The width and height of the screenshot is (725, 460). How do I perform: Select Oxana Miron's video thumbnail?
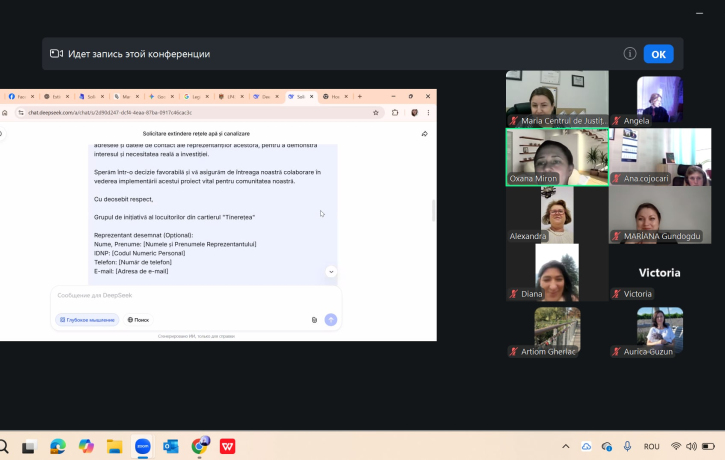[x=556, y=157]
